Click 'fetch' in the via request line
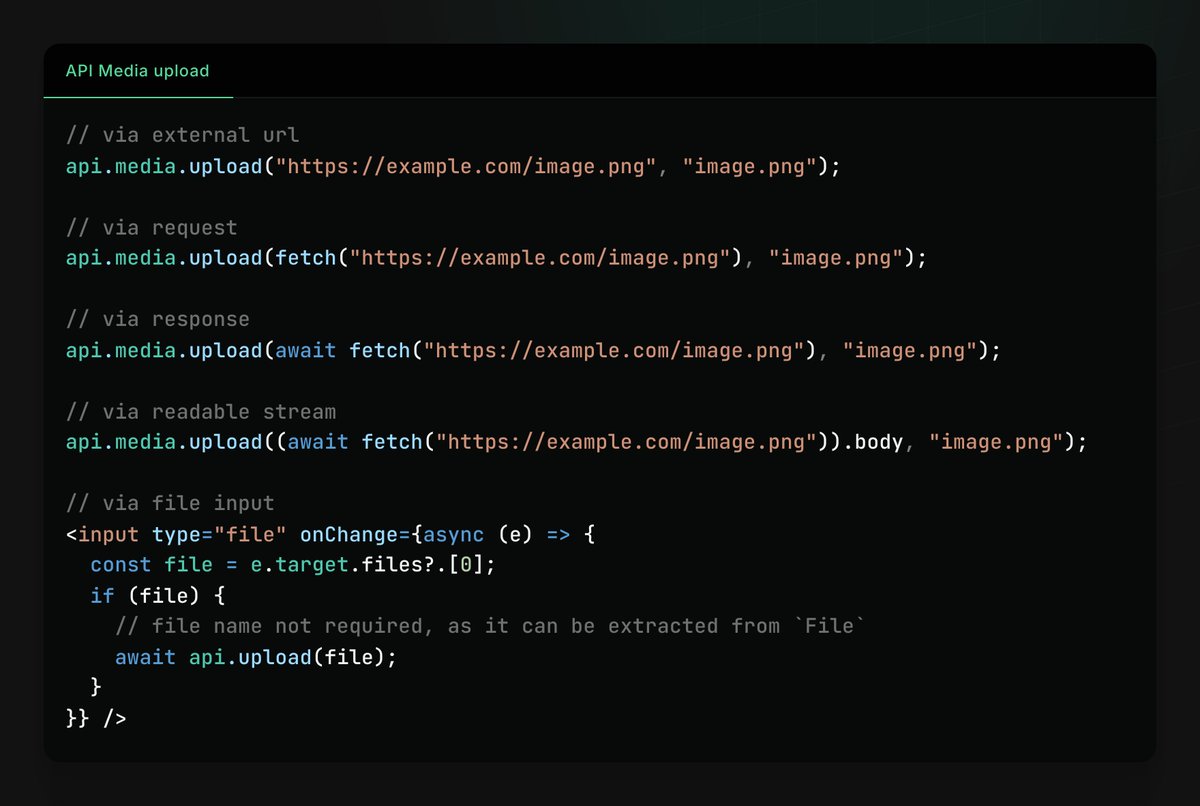 305,258
